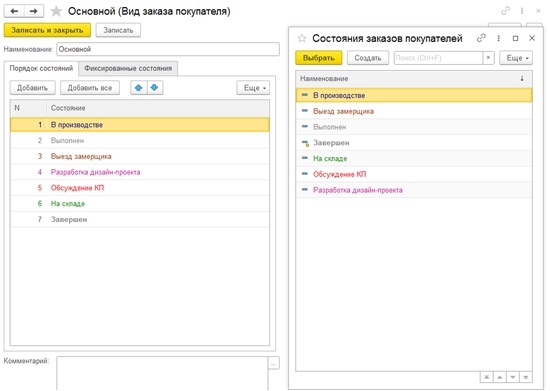
Task: Select row 6 На складе in order table
Action: (140, 204)
